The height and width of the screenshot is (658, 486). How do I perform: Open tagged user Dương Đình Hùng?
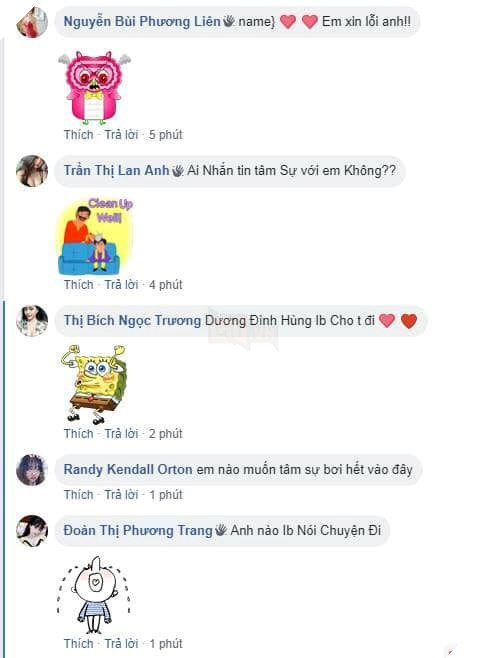[x=259, y=320]
